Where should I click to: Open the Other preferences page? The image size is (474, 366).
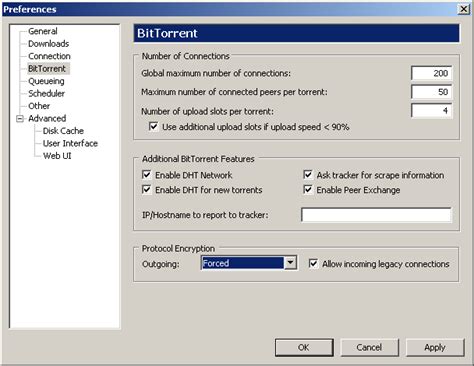coord(39,106)
